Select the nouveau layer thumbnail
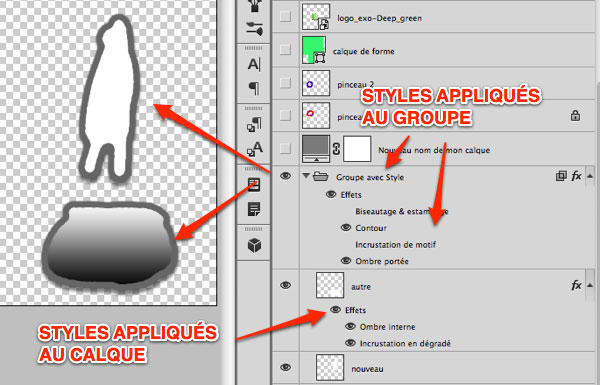Screen dimensions: 600x385 (330, 367)
